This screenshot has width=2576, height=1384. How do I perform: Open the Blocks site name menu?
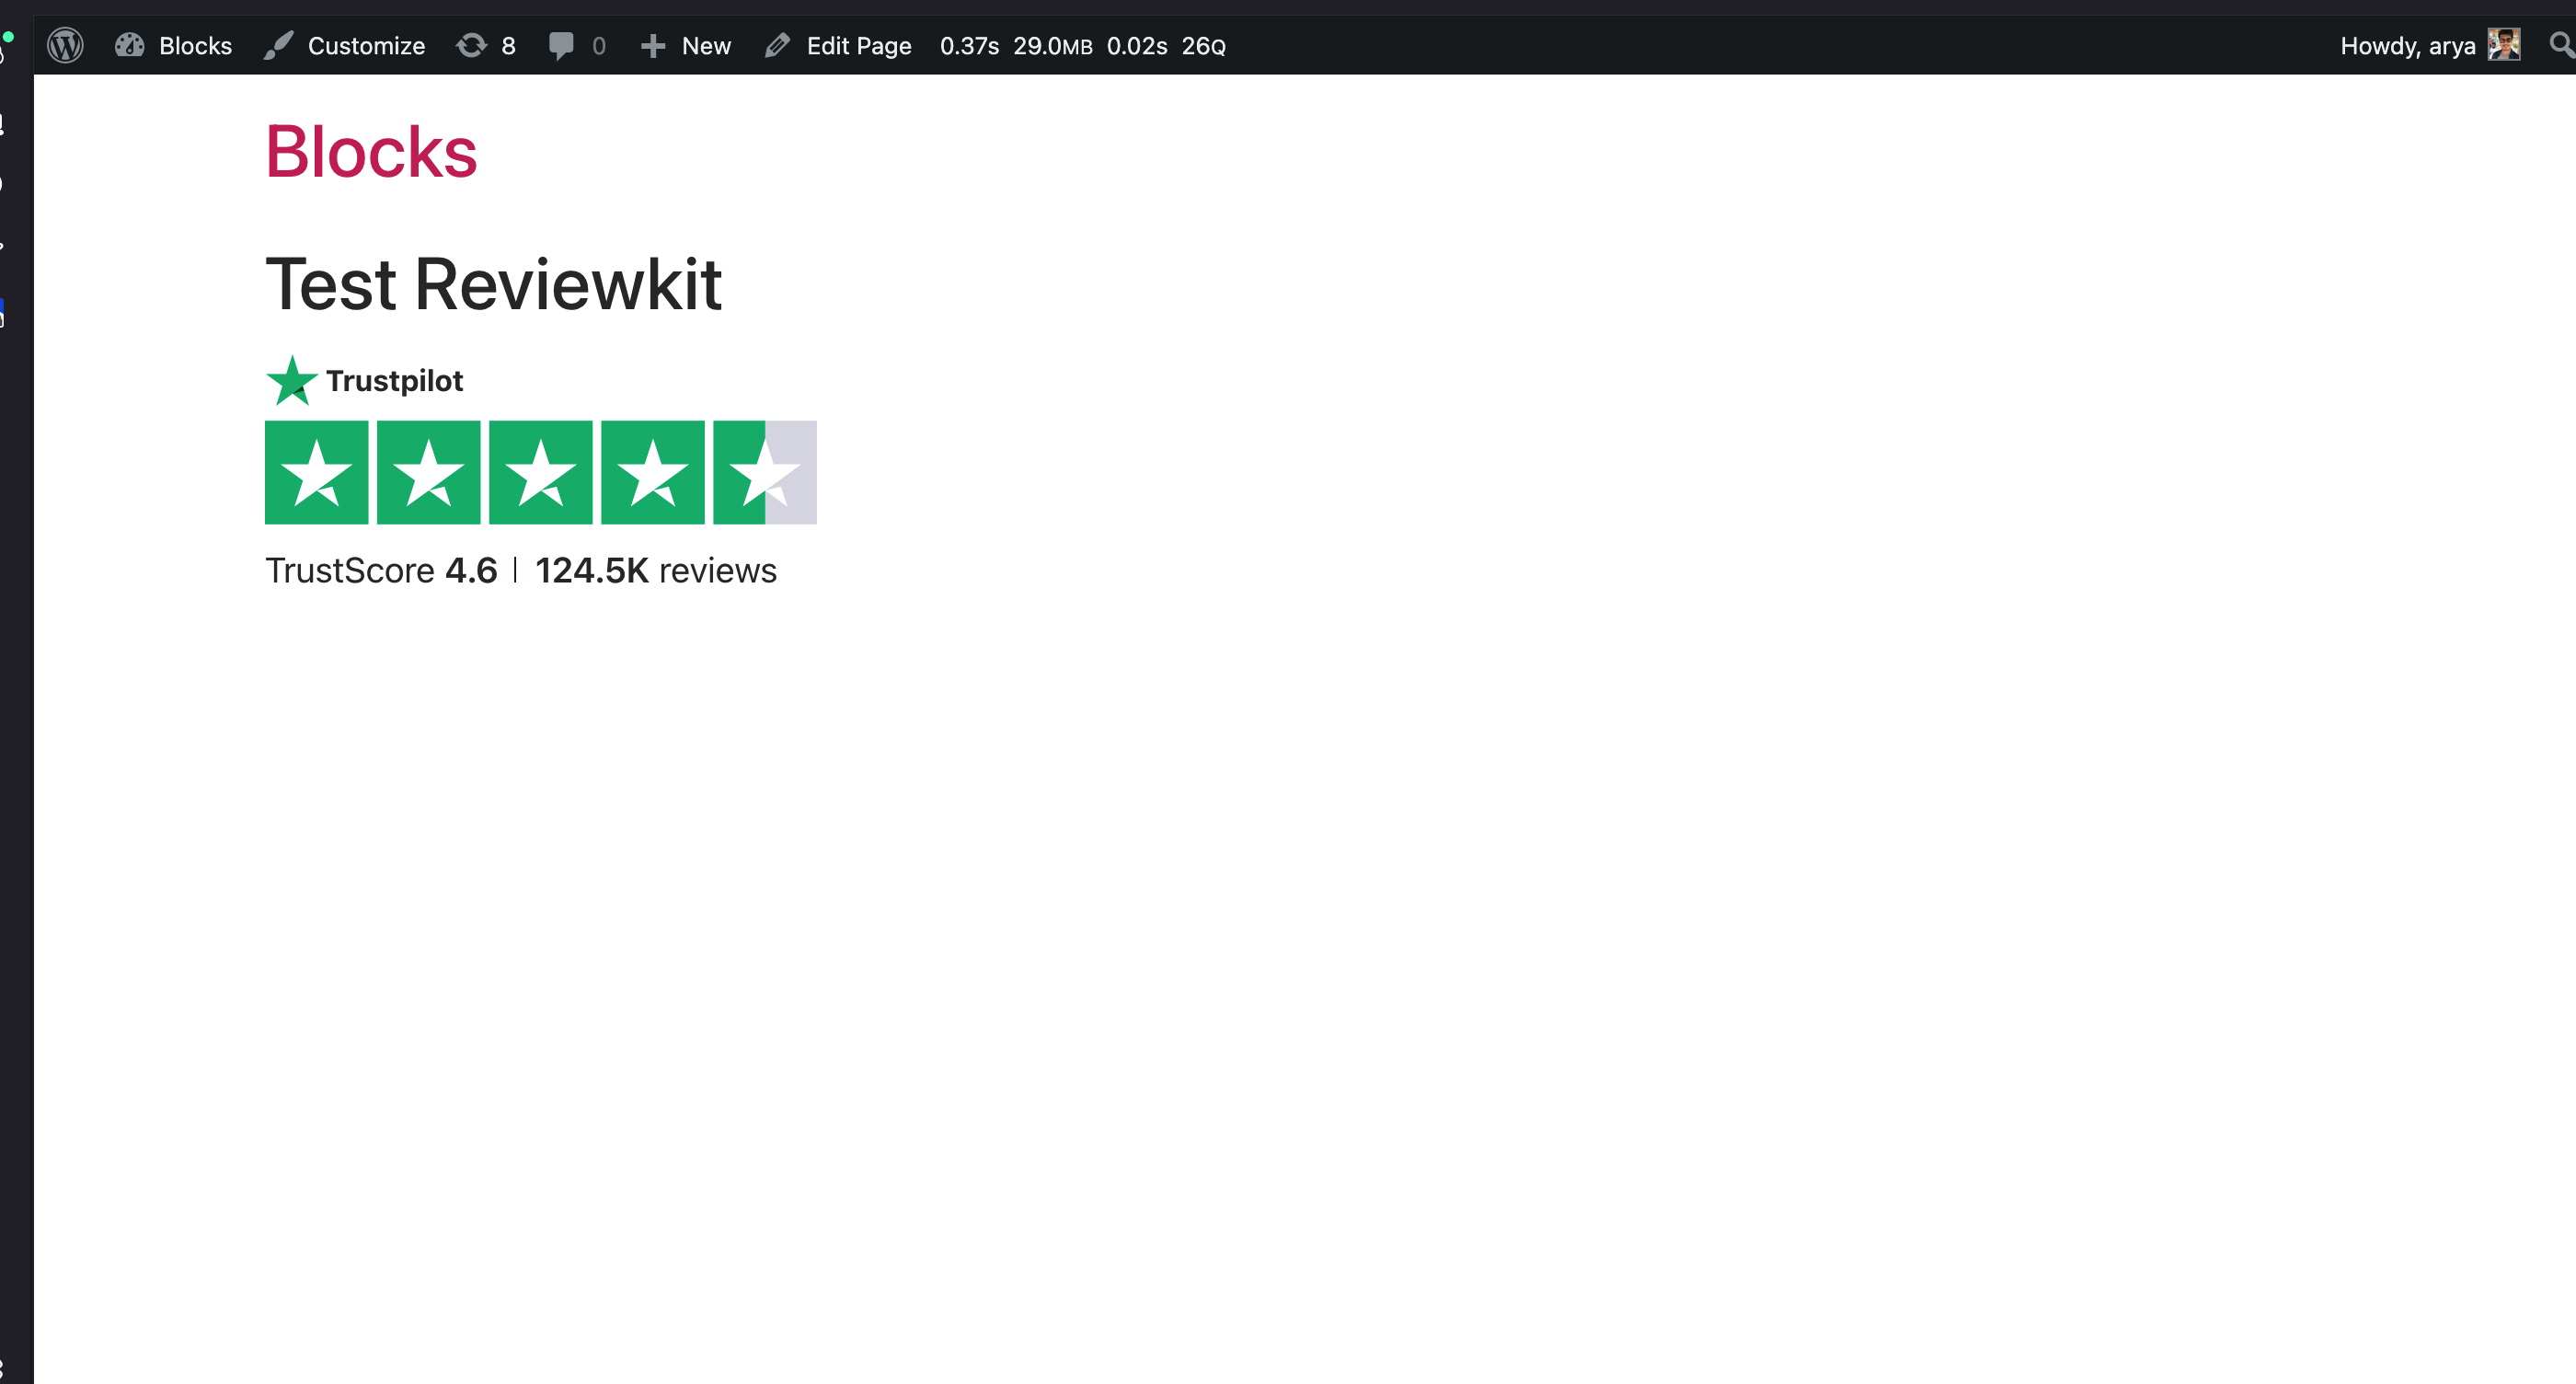point(195,46)
